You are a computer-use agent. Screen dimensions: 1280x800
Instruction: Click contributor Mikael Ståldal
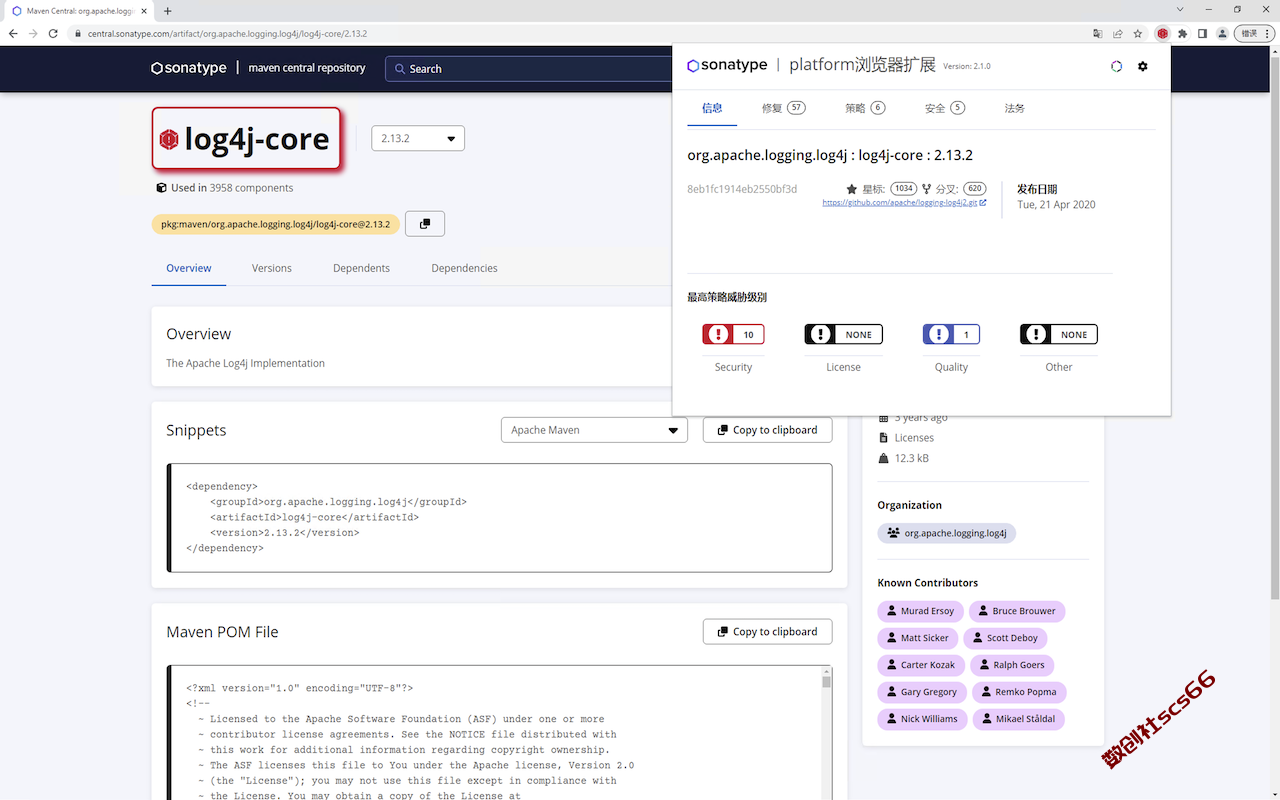(1018, 719)
